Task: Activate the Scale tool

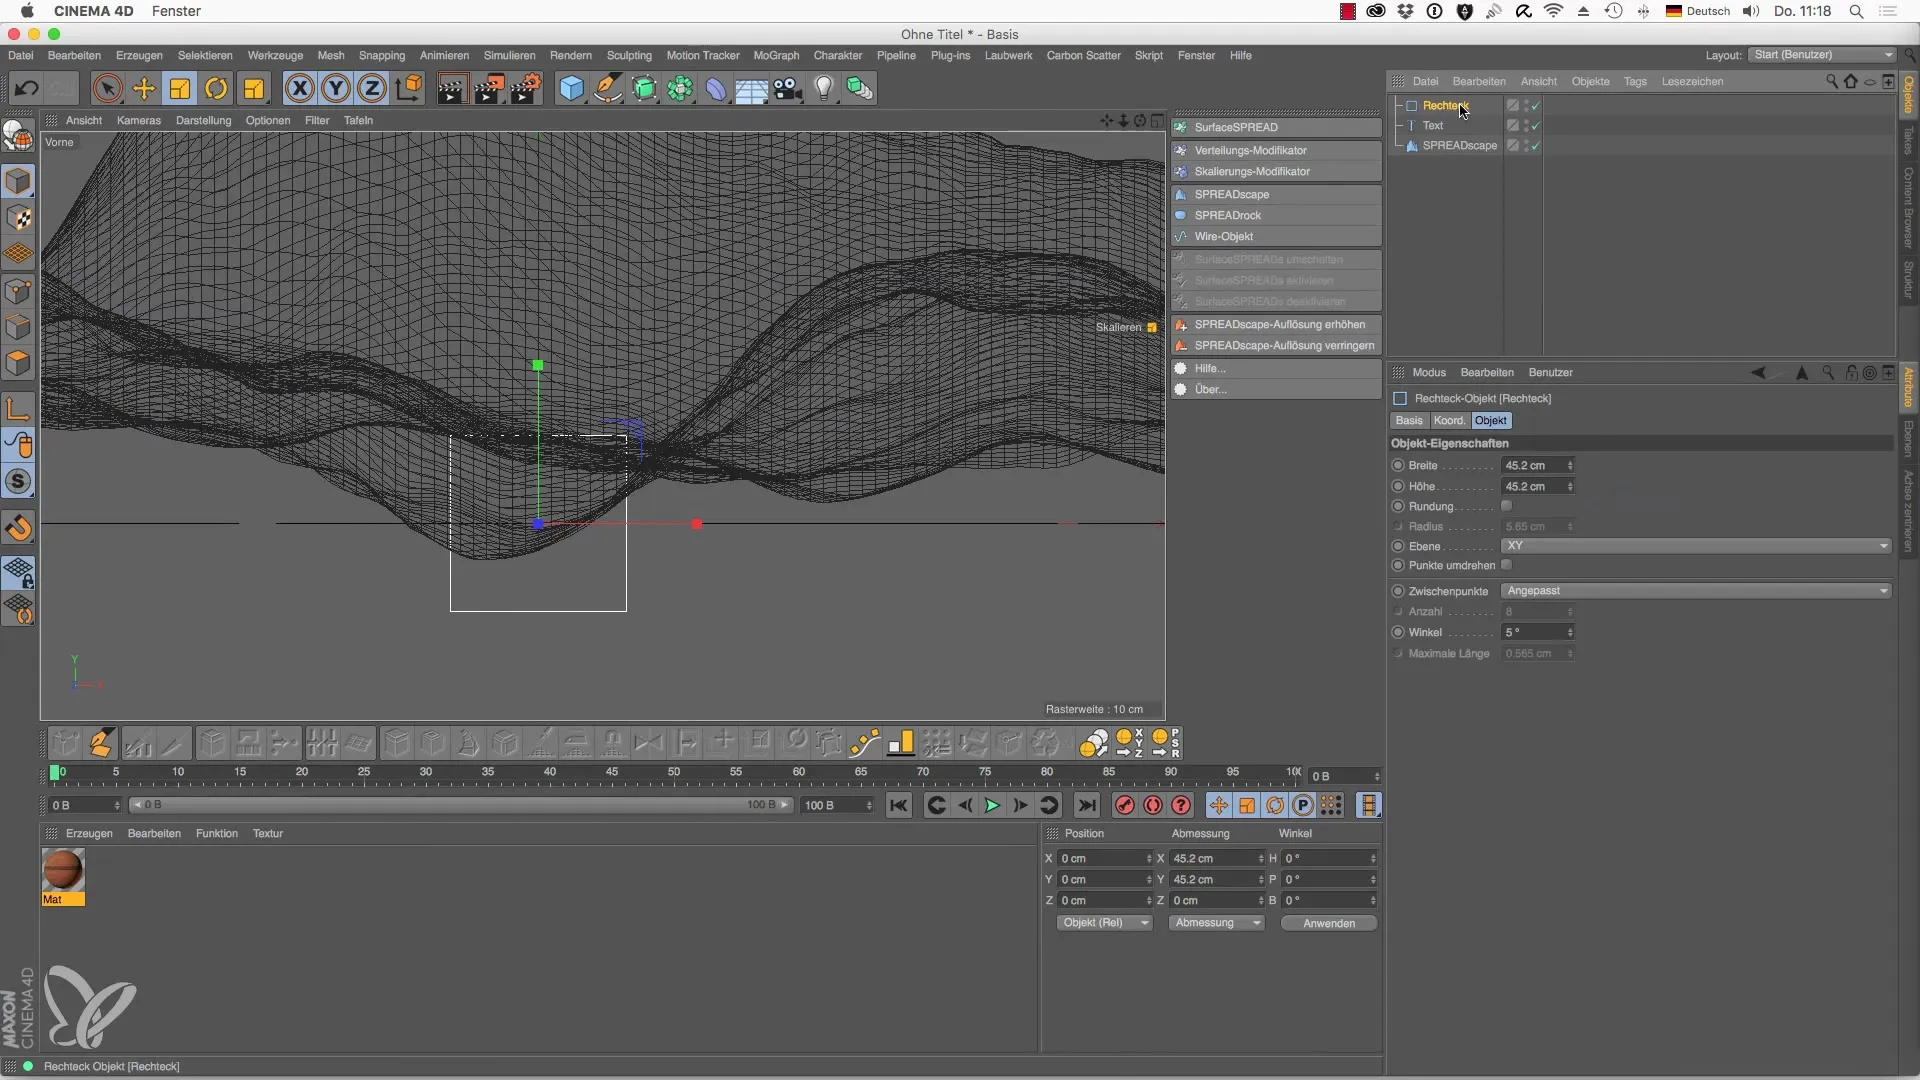Action: coord(180,89)
